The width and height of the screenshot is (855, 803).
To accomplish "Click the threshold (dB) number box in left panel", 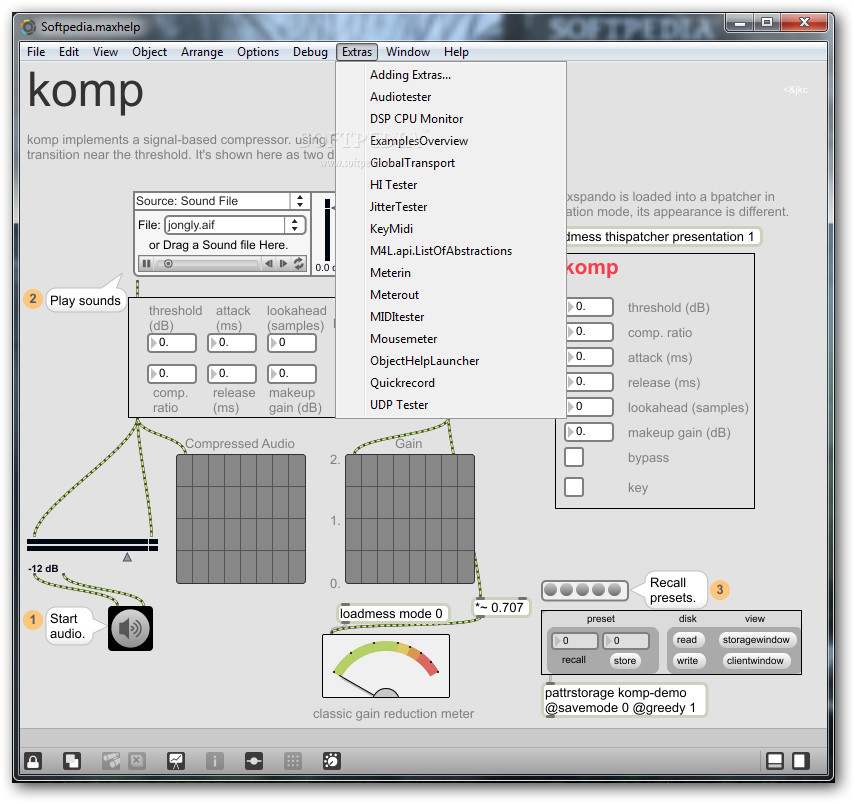I will (x=172, y=343).
